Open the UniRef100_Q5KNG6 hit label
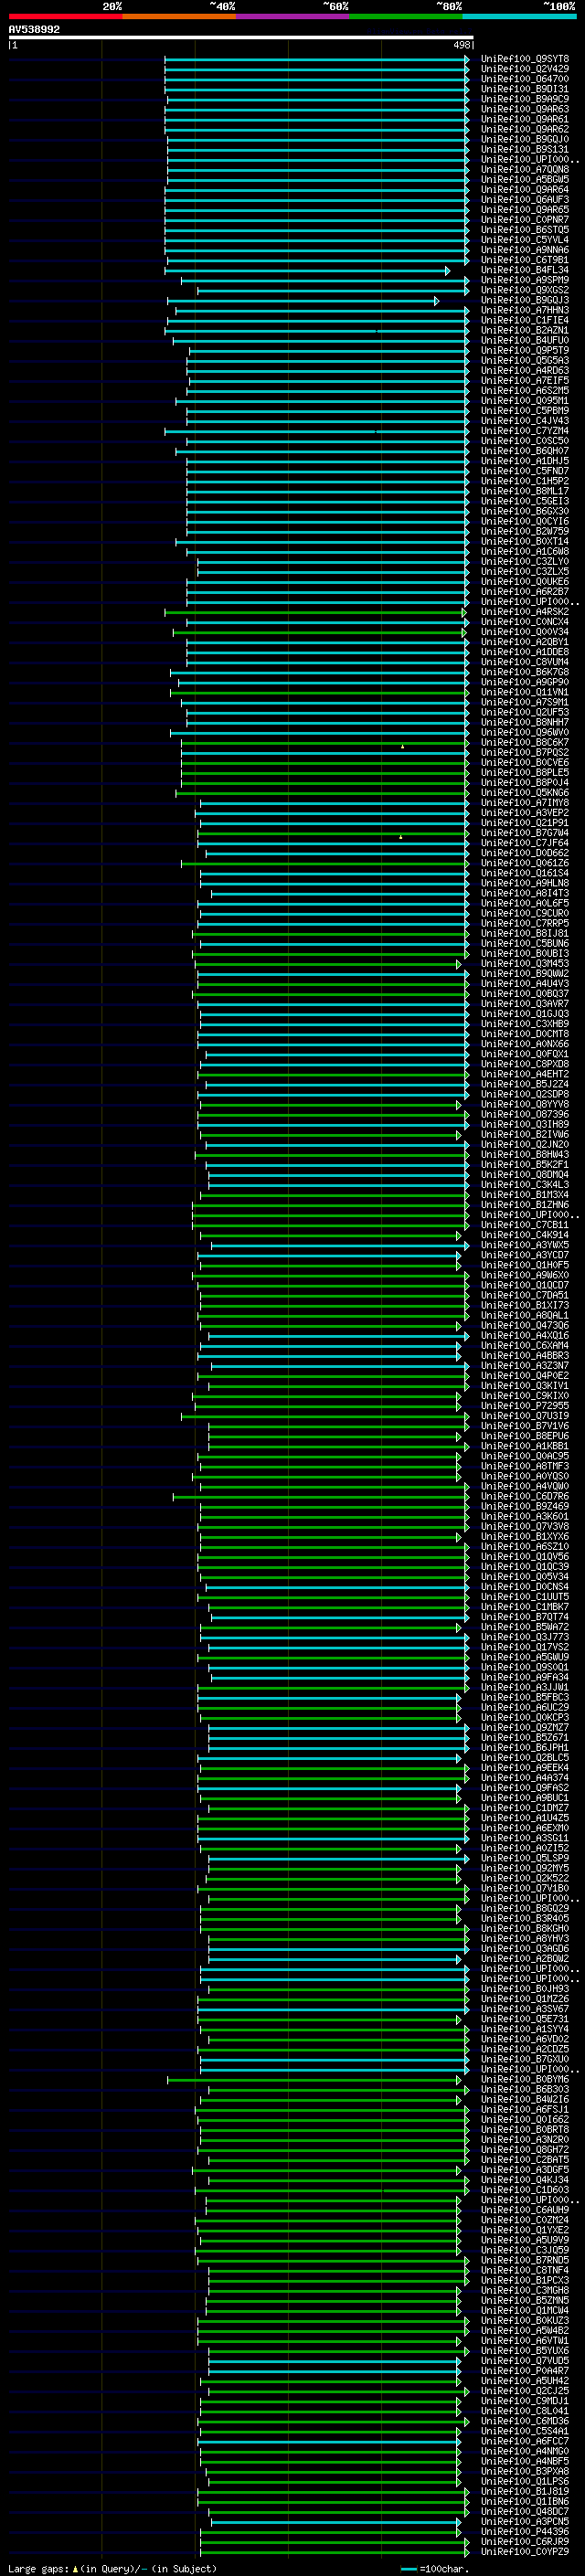Viewport: 585px width, 2576px height. click(x=525, y=793)
